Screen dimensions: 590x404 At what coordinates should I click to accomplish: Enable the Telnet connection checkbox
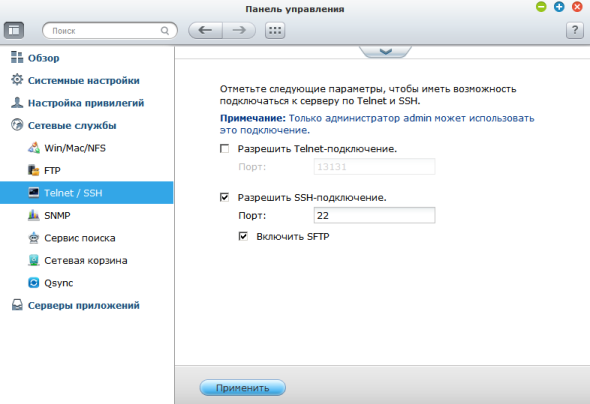[x=224, y=149]
